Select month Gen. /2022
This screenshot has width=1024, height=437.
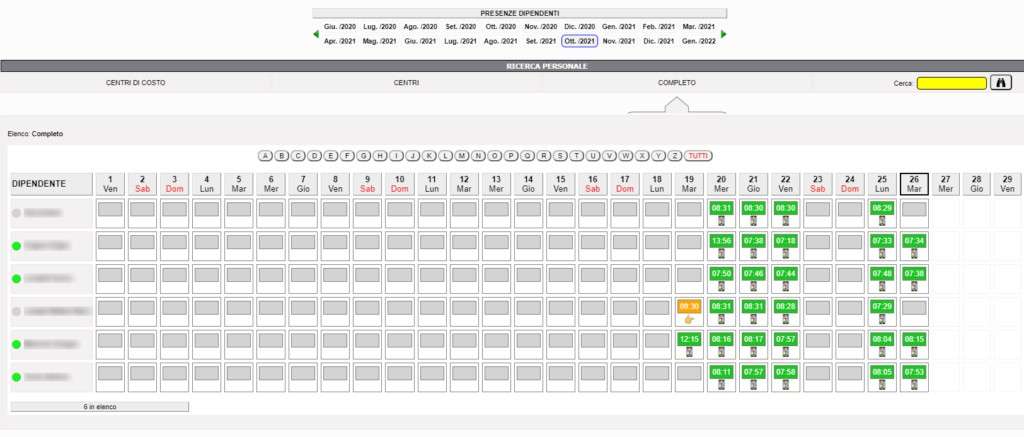coord(699,41)
